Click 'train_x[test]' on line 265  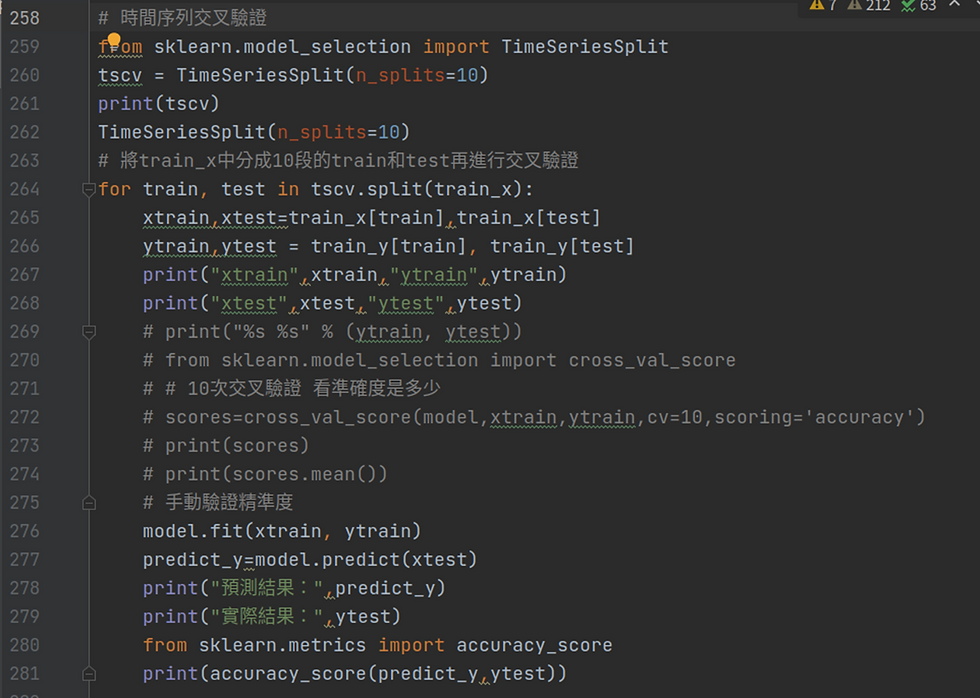529,217
